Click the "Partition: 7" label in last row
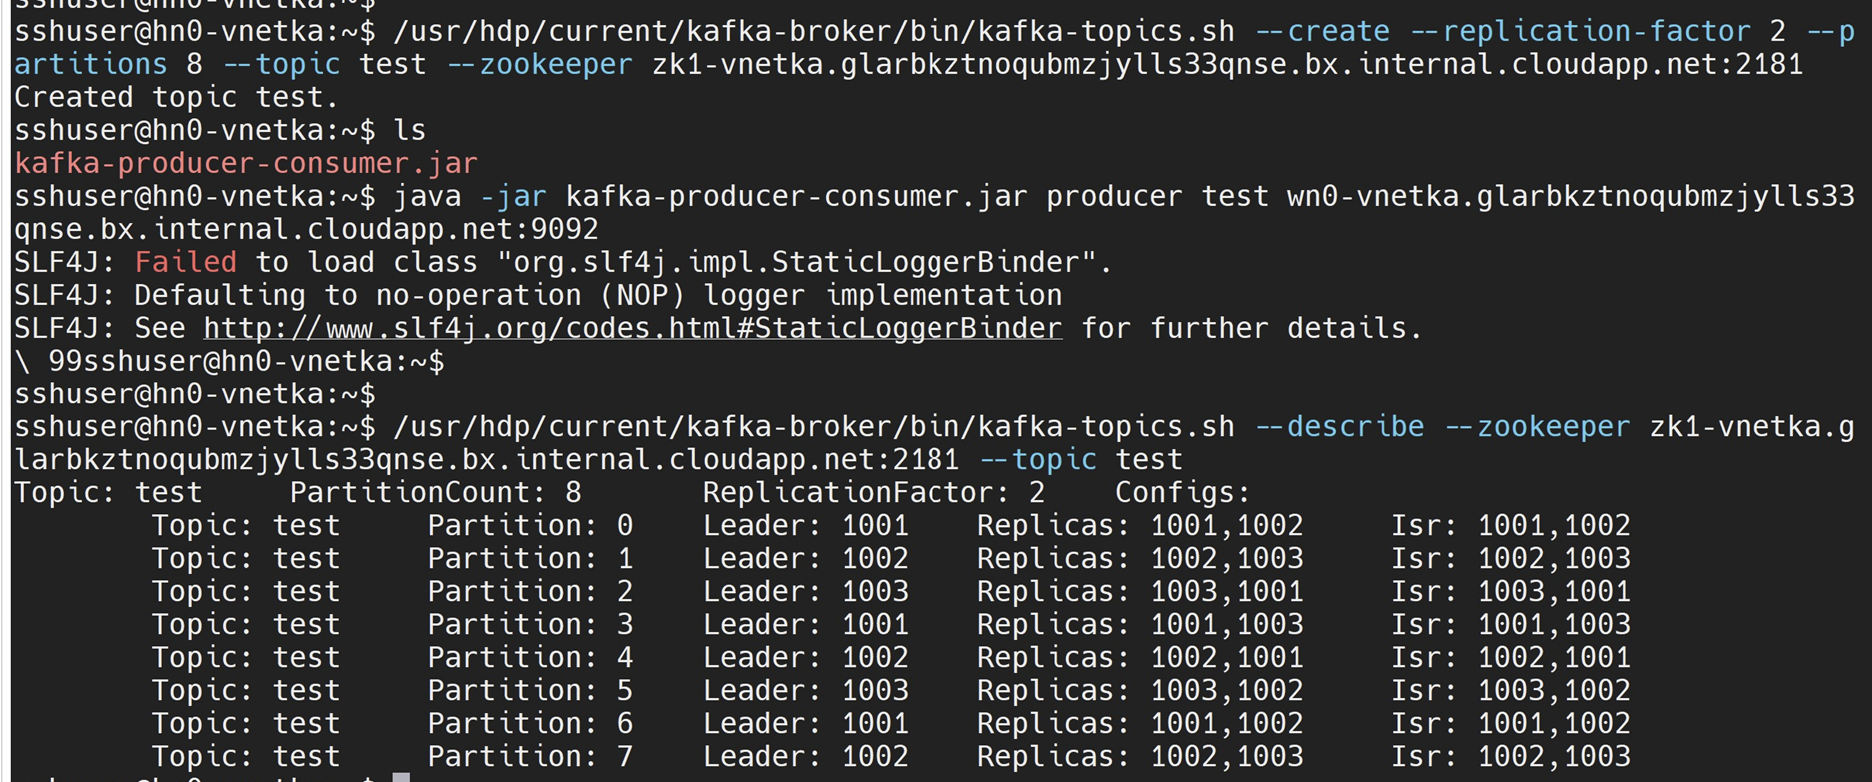The width and height of the screenshot is (1872, 782). click(530, 757)
